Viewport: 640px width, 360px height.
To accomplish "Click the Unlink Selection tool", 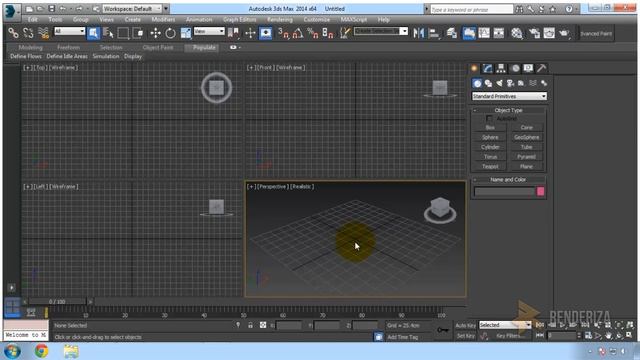I will [x=28, y=33].
